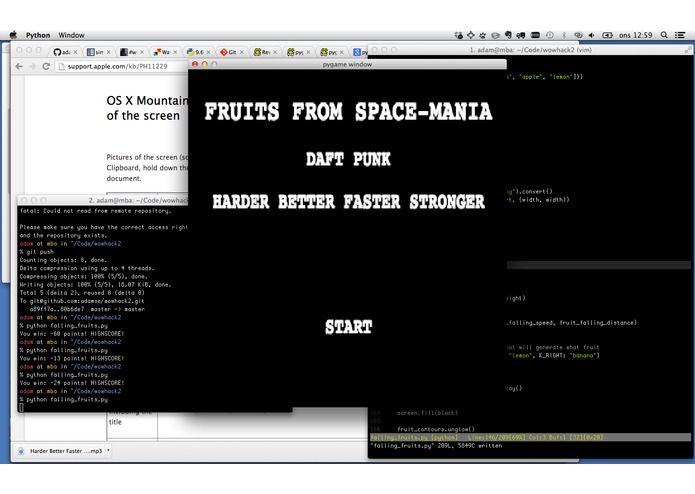The height and width of the screenshot is (494, 695).
Task: Go back in the Chrome browser
Action: click(x=19, y=66)
